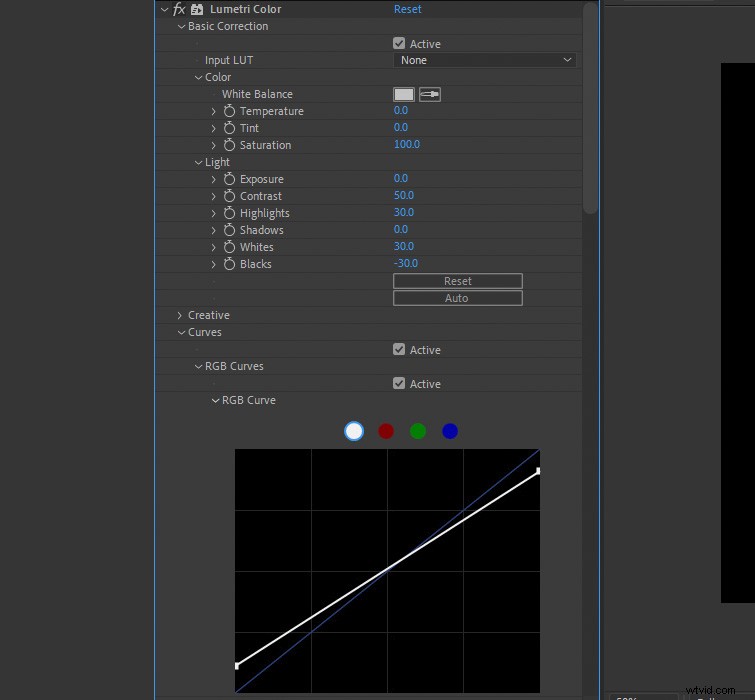755x700 pixels.
Task: Click the Whites value 30.0 field
Action: (404, 247)
